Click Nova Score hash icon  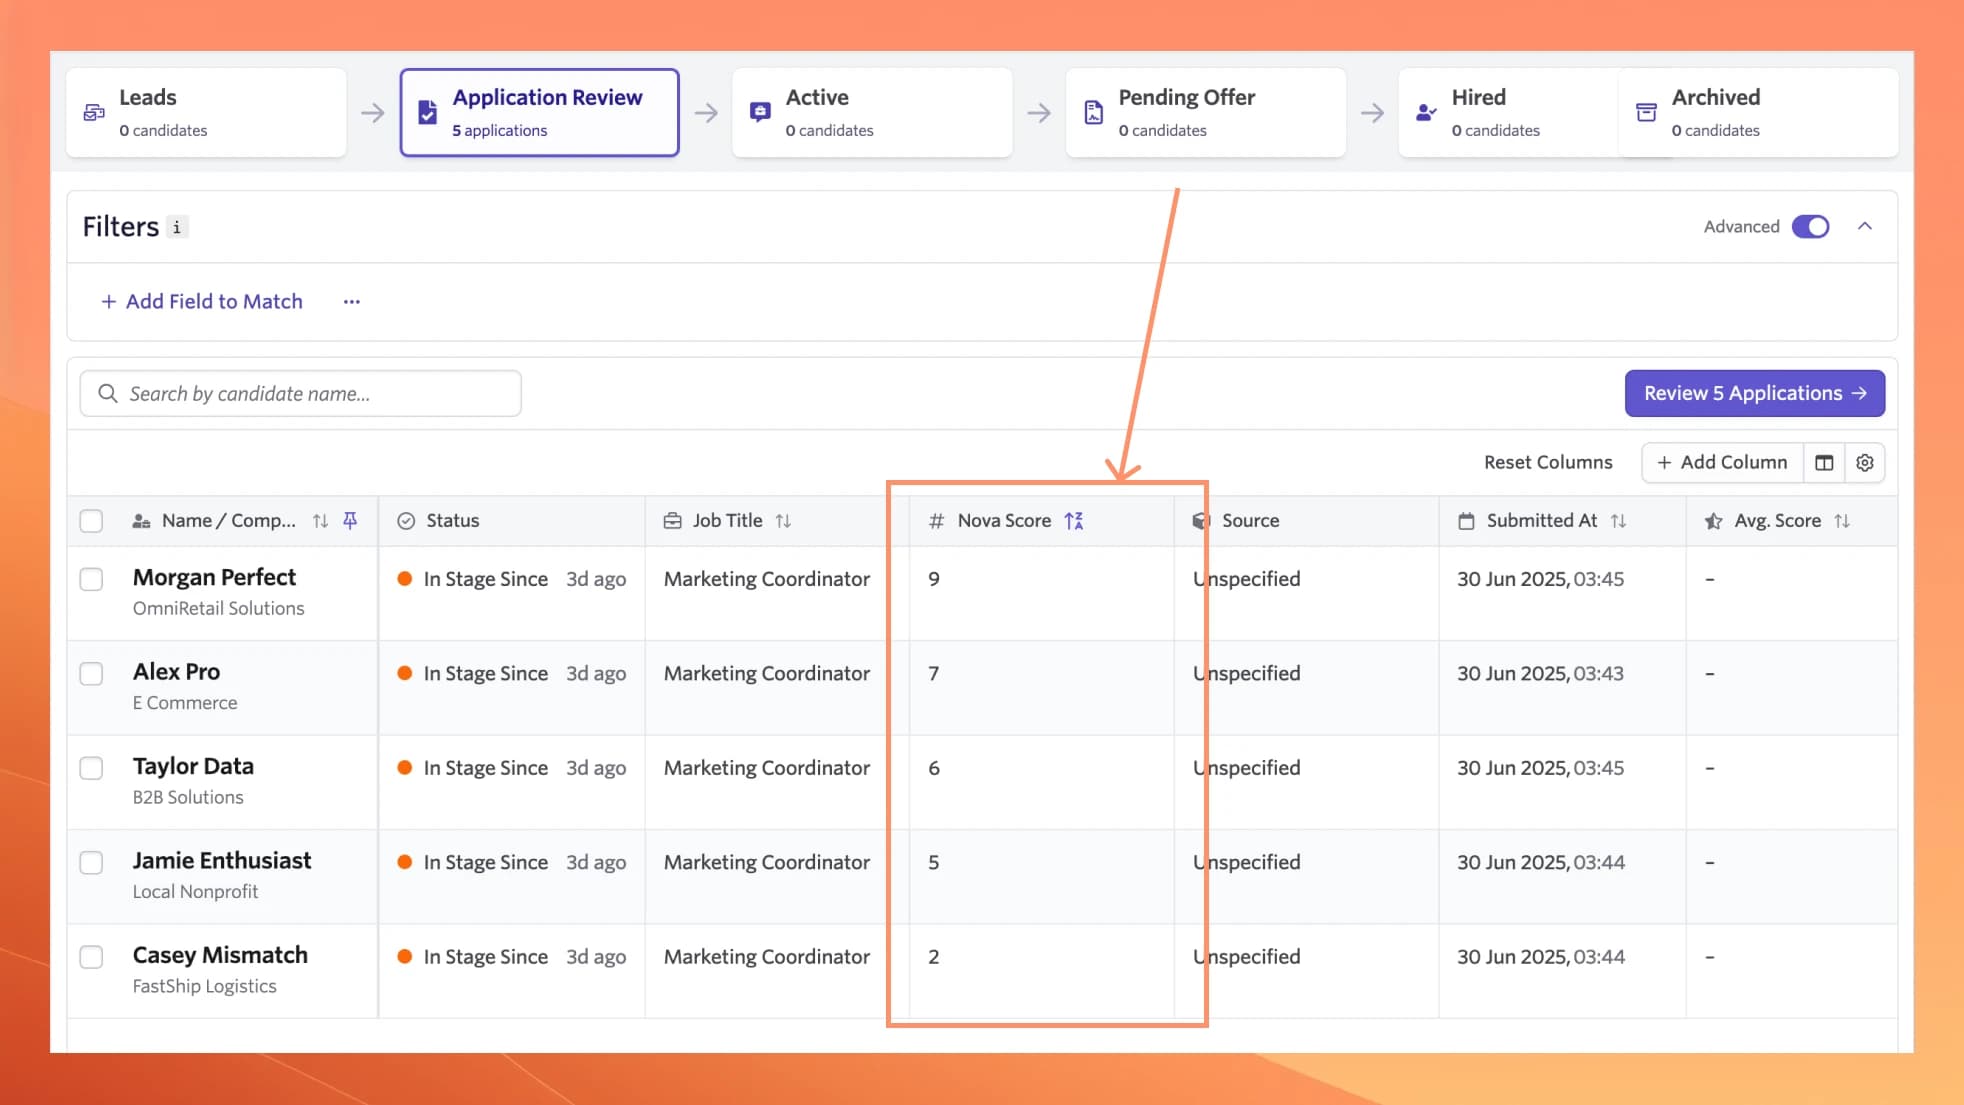[x=936, y=520]
